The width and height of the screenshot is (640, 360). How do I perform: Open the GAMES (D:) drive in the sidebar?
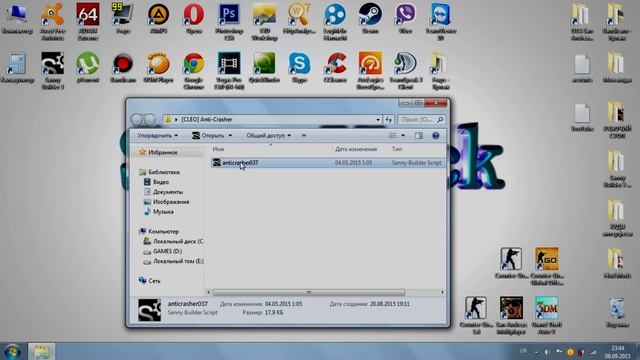167,251
